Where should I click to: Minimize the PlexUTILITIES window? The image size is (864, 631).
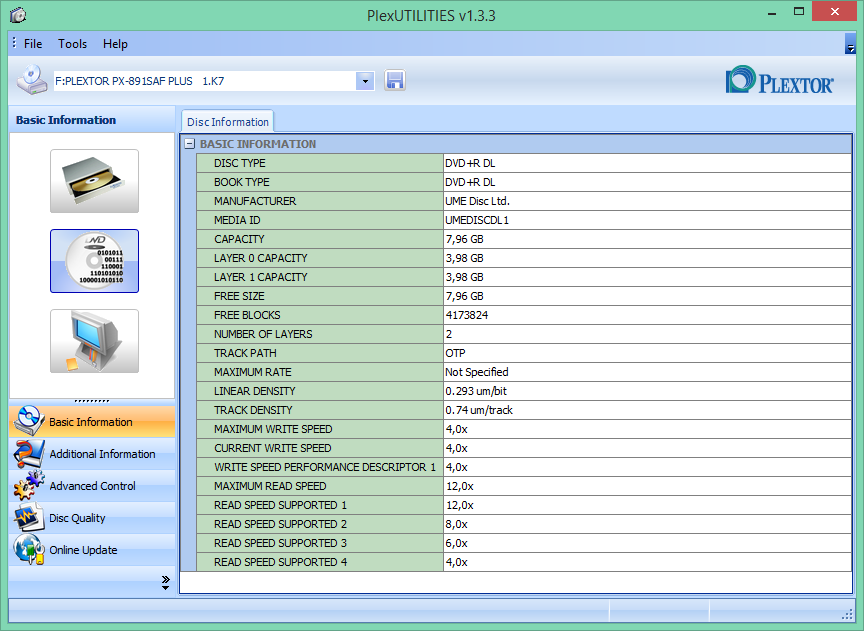pyautogui.click(x=772, y=12)
